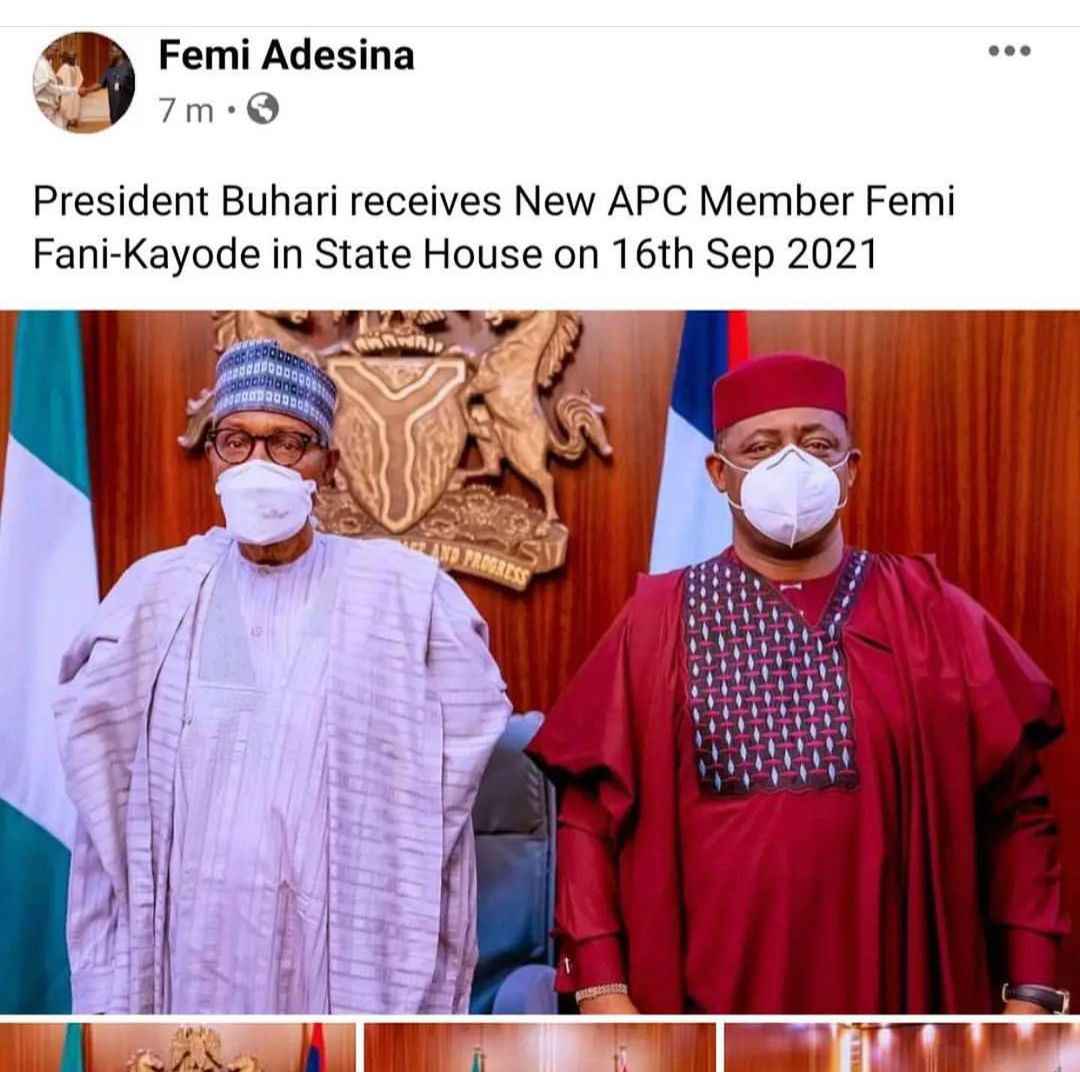1080x1072 pixels.
Task: Click the second caption line mentioning State House
Action: (x=455, y=254)
